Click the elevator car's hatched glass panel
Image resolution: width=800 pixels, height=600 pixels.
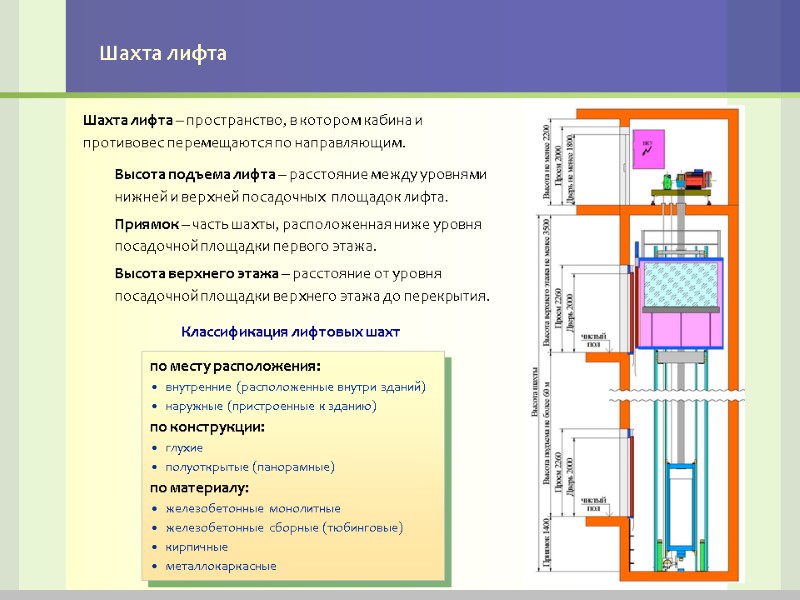click(x=681, y=284)
